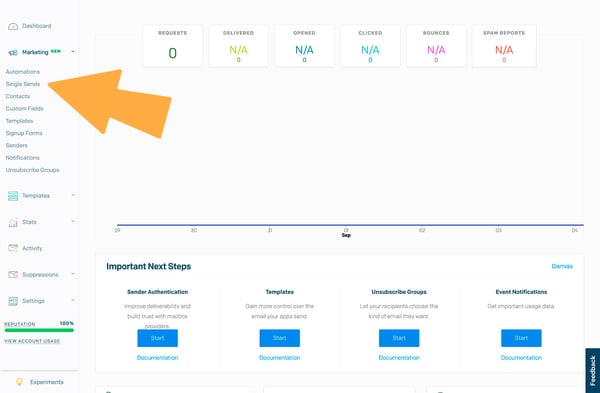Click the Event Notifications heading
Image resolution: width=600 pixels, height=393 pixels.
point(521,292)
